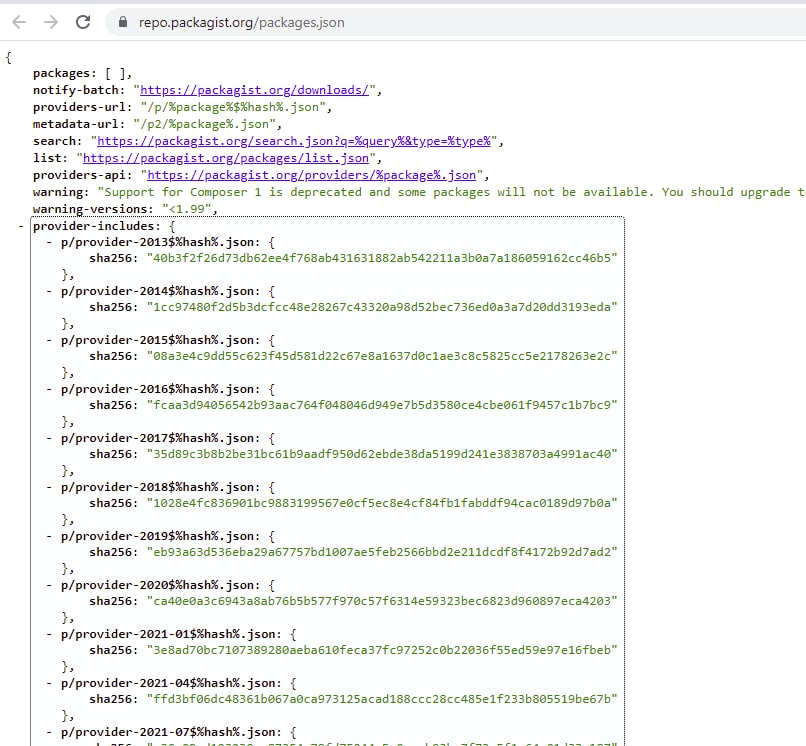
Task: Collapse the p/provider-2017 entry
Action: click(49, 438)
